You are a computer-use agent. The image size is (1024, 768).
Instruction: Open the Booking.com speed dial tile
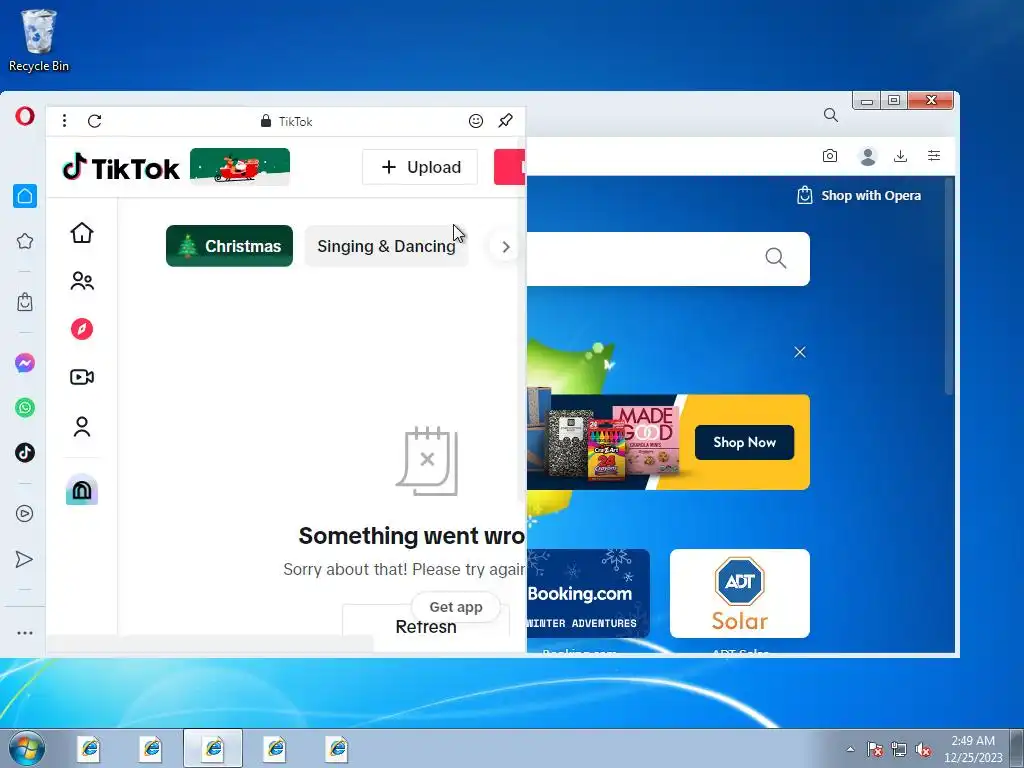point(588,594)
